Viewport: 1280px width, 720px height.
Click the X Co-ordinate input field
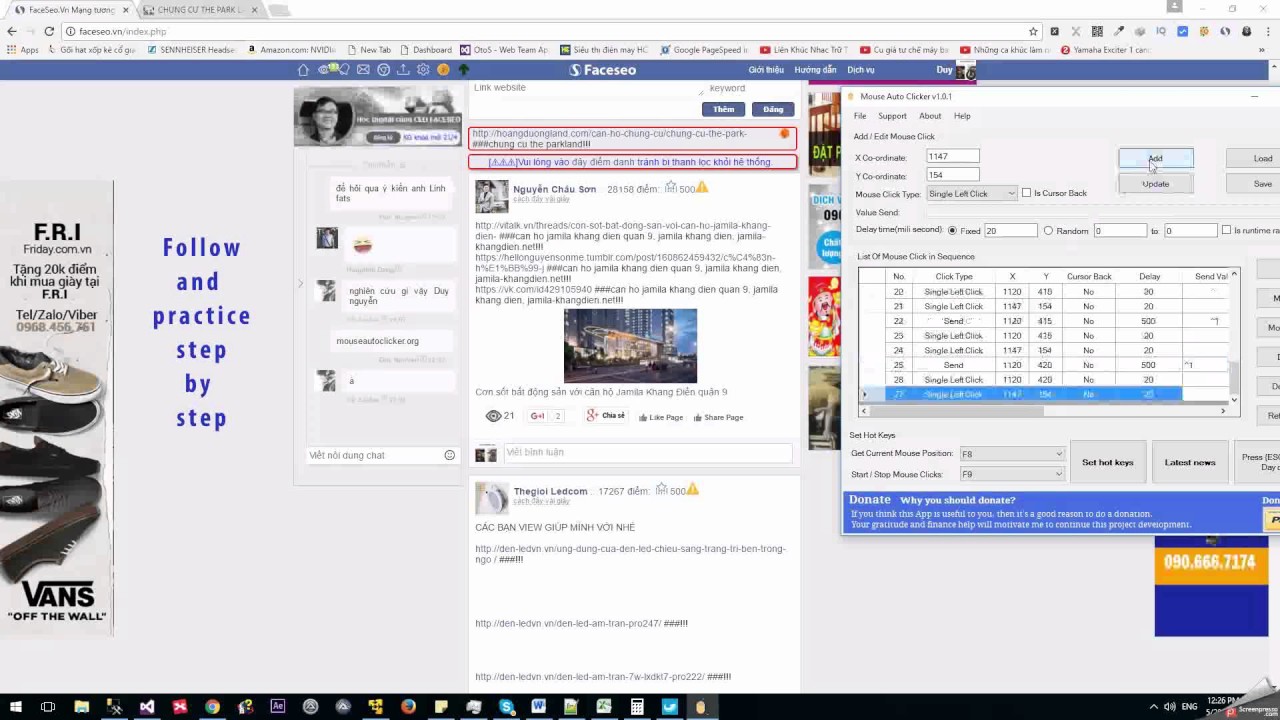click(x=952, y=156)
